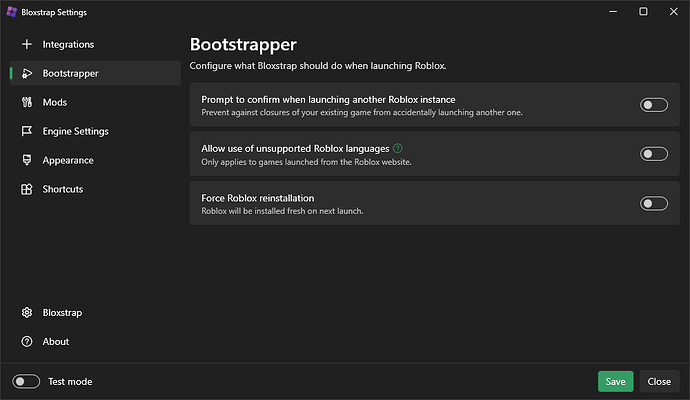Enable the unsupported Roblox languages switch
Image resolution: width=690 pixels, height=400 pixels.
[x=653, y=154]
